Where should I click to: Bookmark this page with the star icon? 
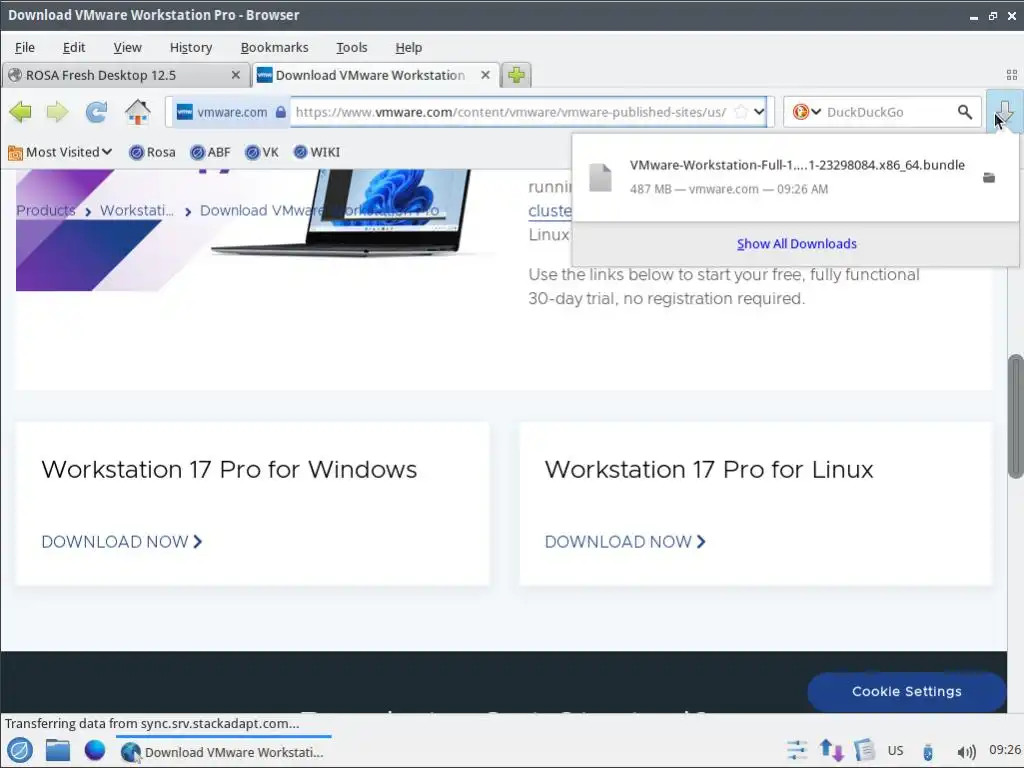[741, 112]
